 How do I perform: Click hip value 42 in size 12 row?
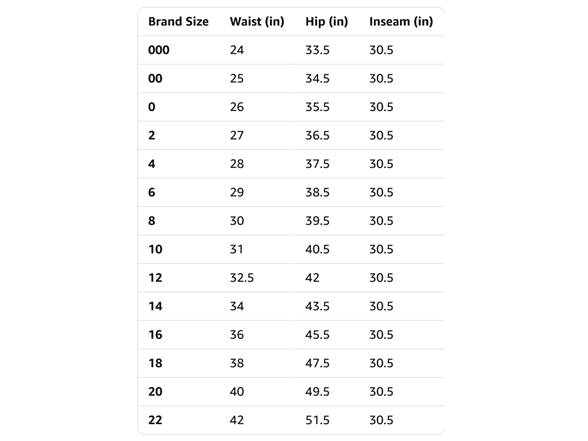click(x=312, y=278)
